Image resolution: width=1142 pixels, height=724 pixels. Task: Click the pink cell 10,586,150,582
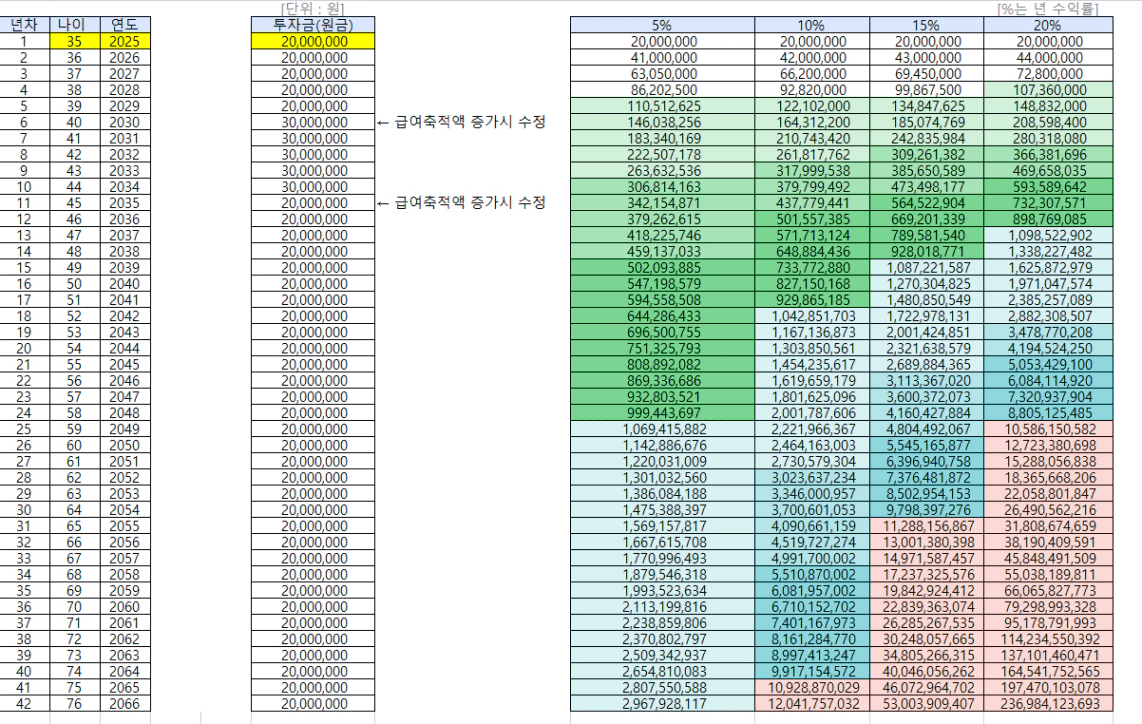coord(1048,430)
